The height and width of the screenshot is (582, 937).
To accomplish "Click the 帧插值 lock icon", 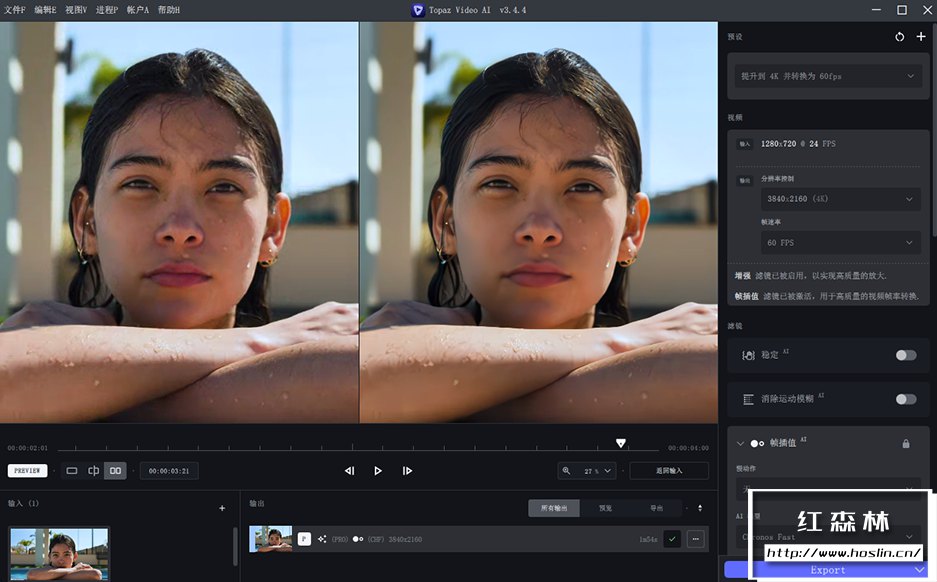I will point(906,443).
